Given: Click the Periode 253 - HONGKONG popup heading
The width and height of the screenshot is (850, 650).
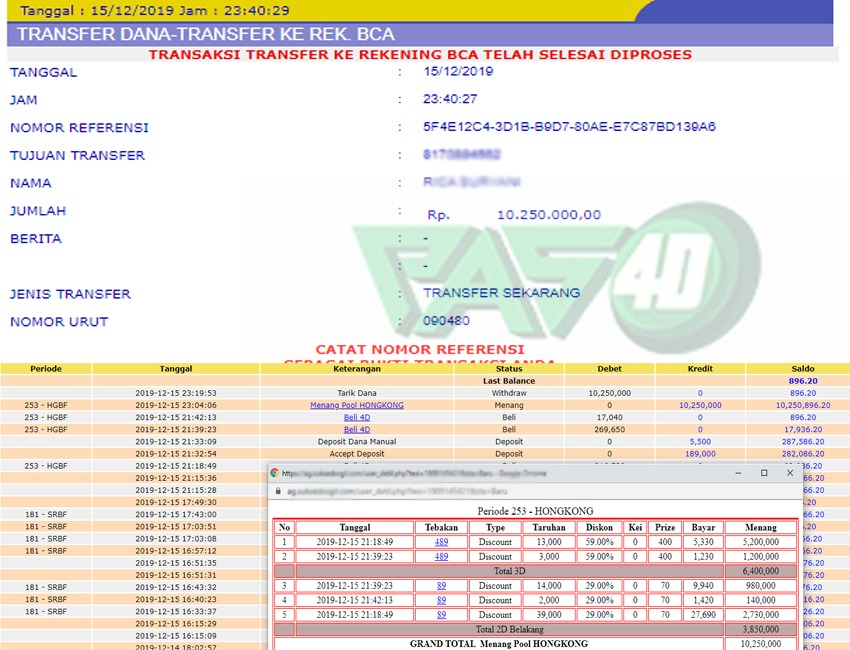Looking at the screenshot, I should tap(535, 511).
